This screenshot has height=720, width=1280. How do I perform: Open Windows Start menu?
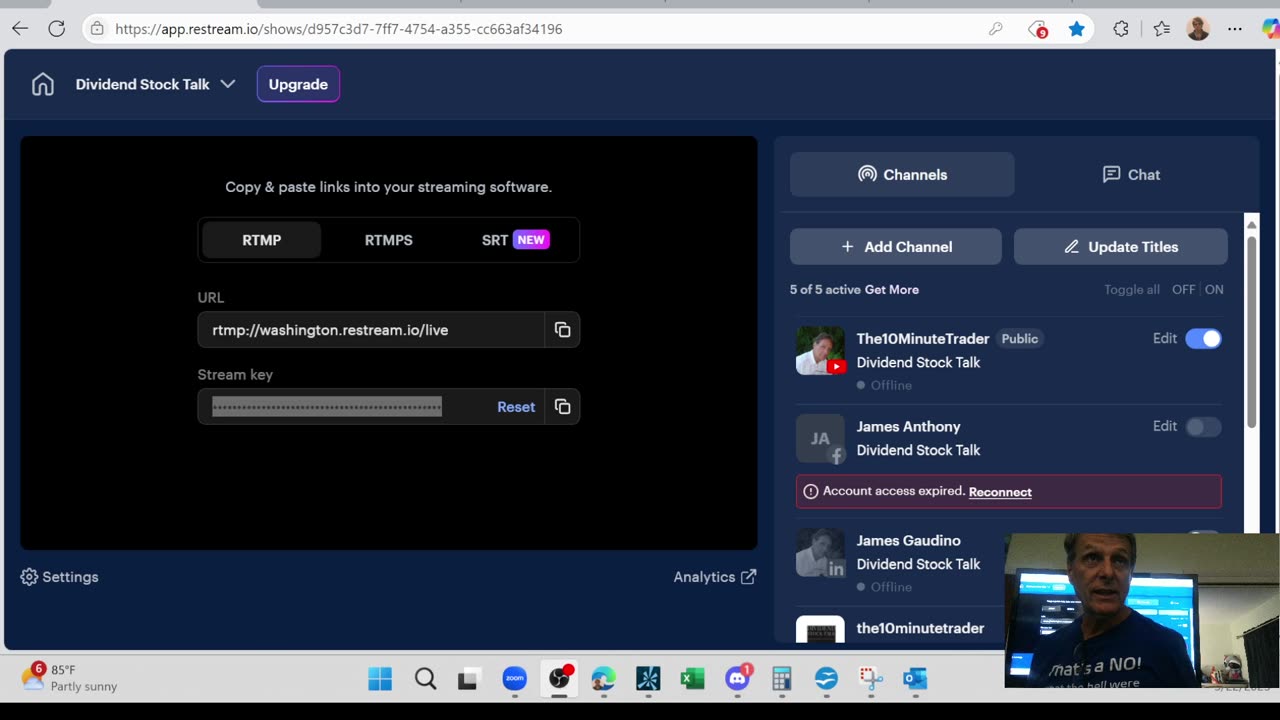tap(380, 680)
